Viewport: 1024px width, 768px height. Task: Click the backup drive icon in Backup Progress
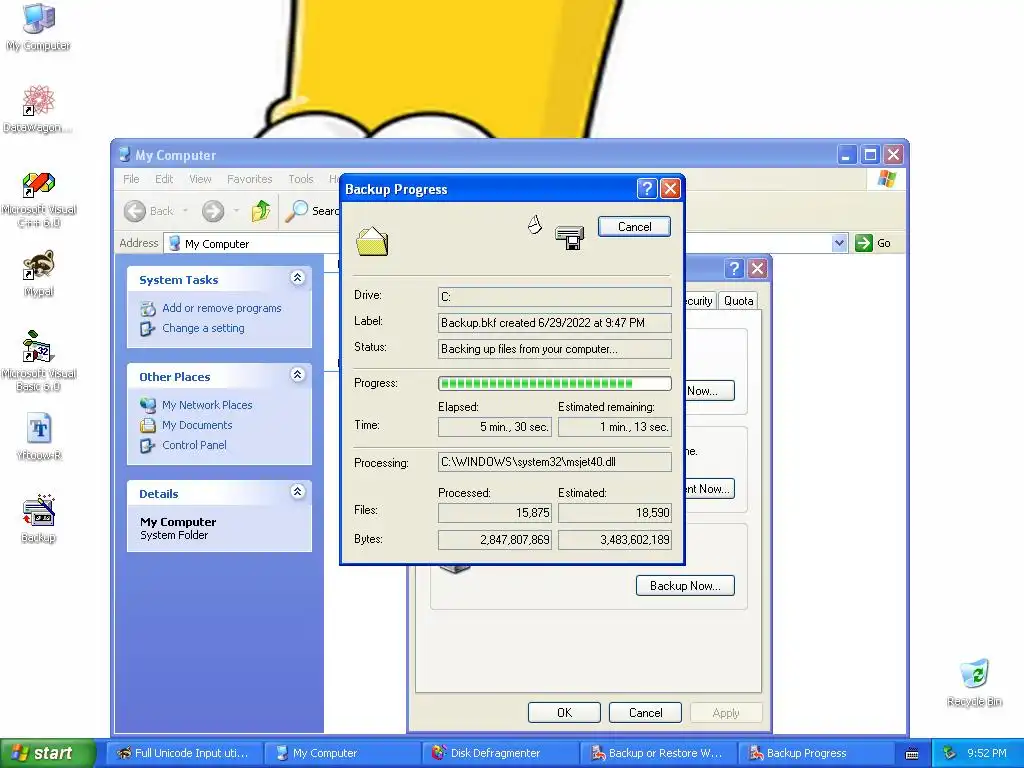pos(569,238)
